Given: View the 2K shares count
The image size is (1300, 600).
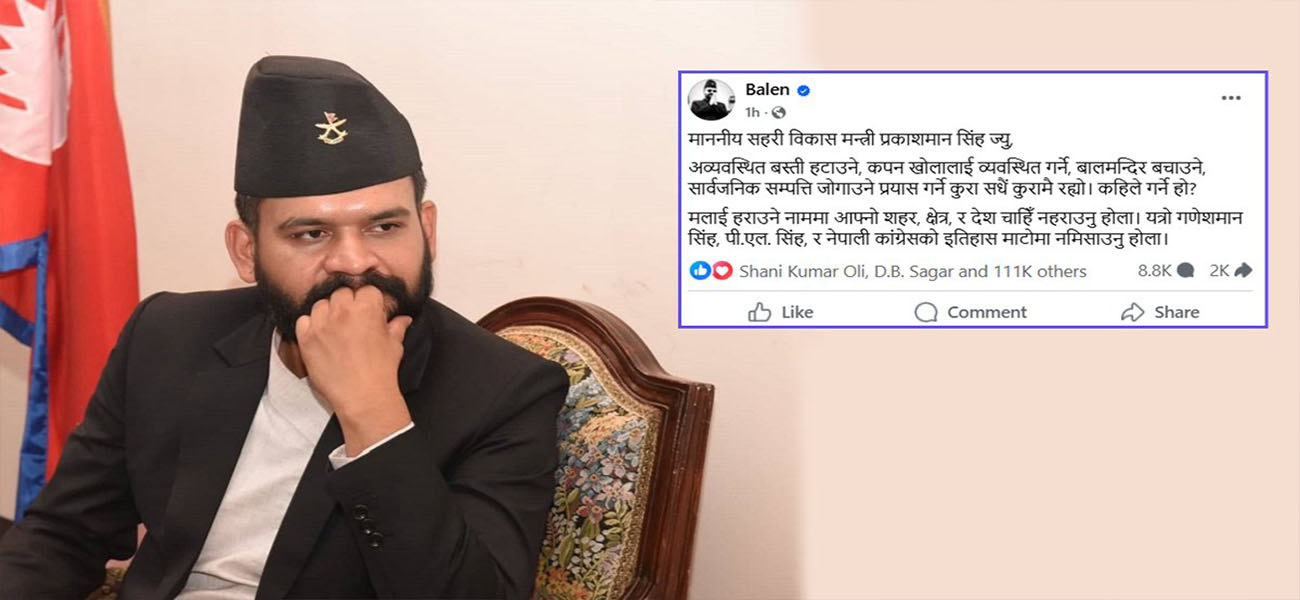Looking at the screenshot, I should click(1219, 270).
